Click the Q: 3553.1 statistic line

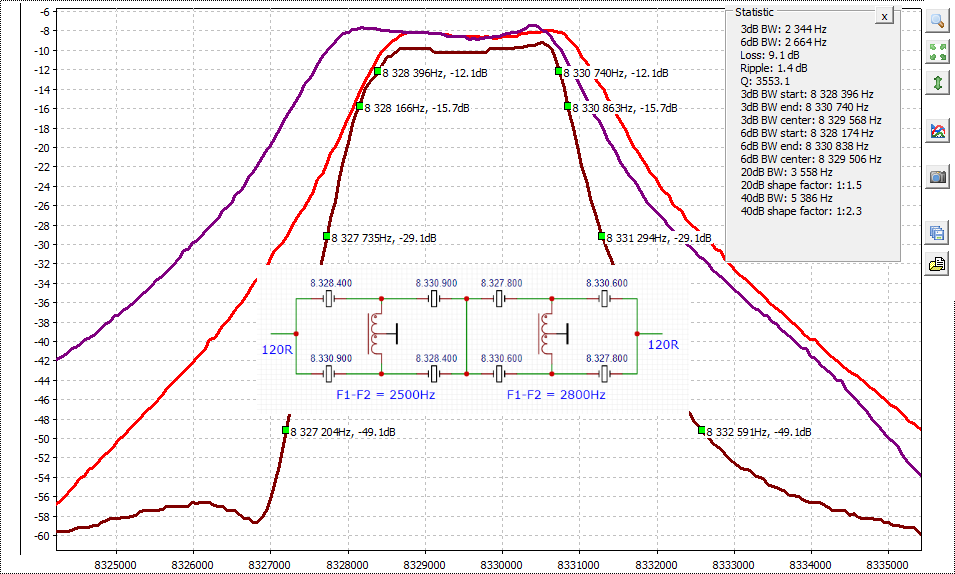pos(765,81)
